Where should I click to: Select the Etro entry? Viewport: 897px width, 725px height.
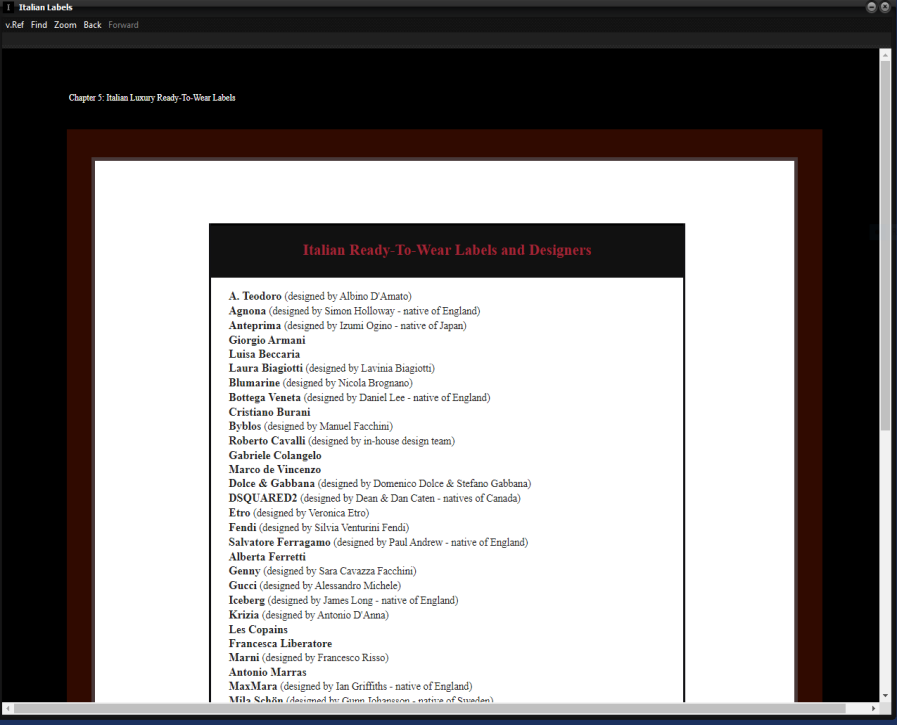coord(299,513)
